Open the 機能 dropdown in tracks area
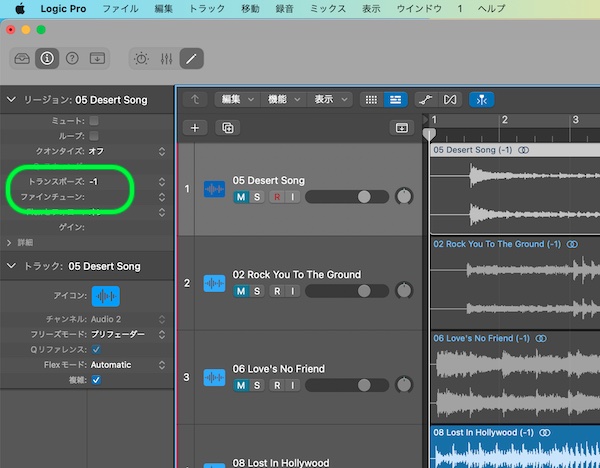The width and height of the screenshot is (600, 468). point(284,100)
